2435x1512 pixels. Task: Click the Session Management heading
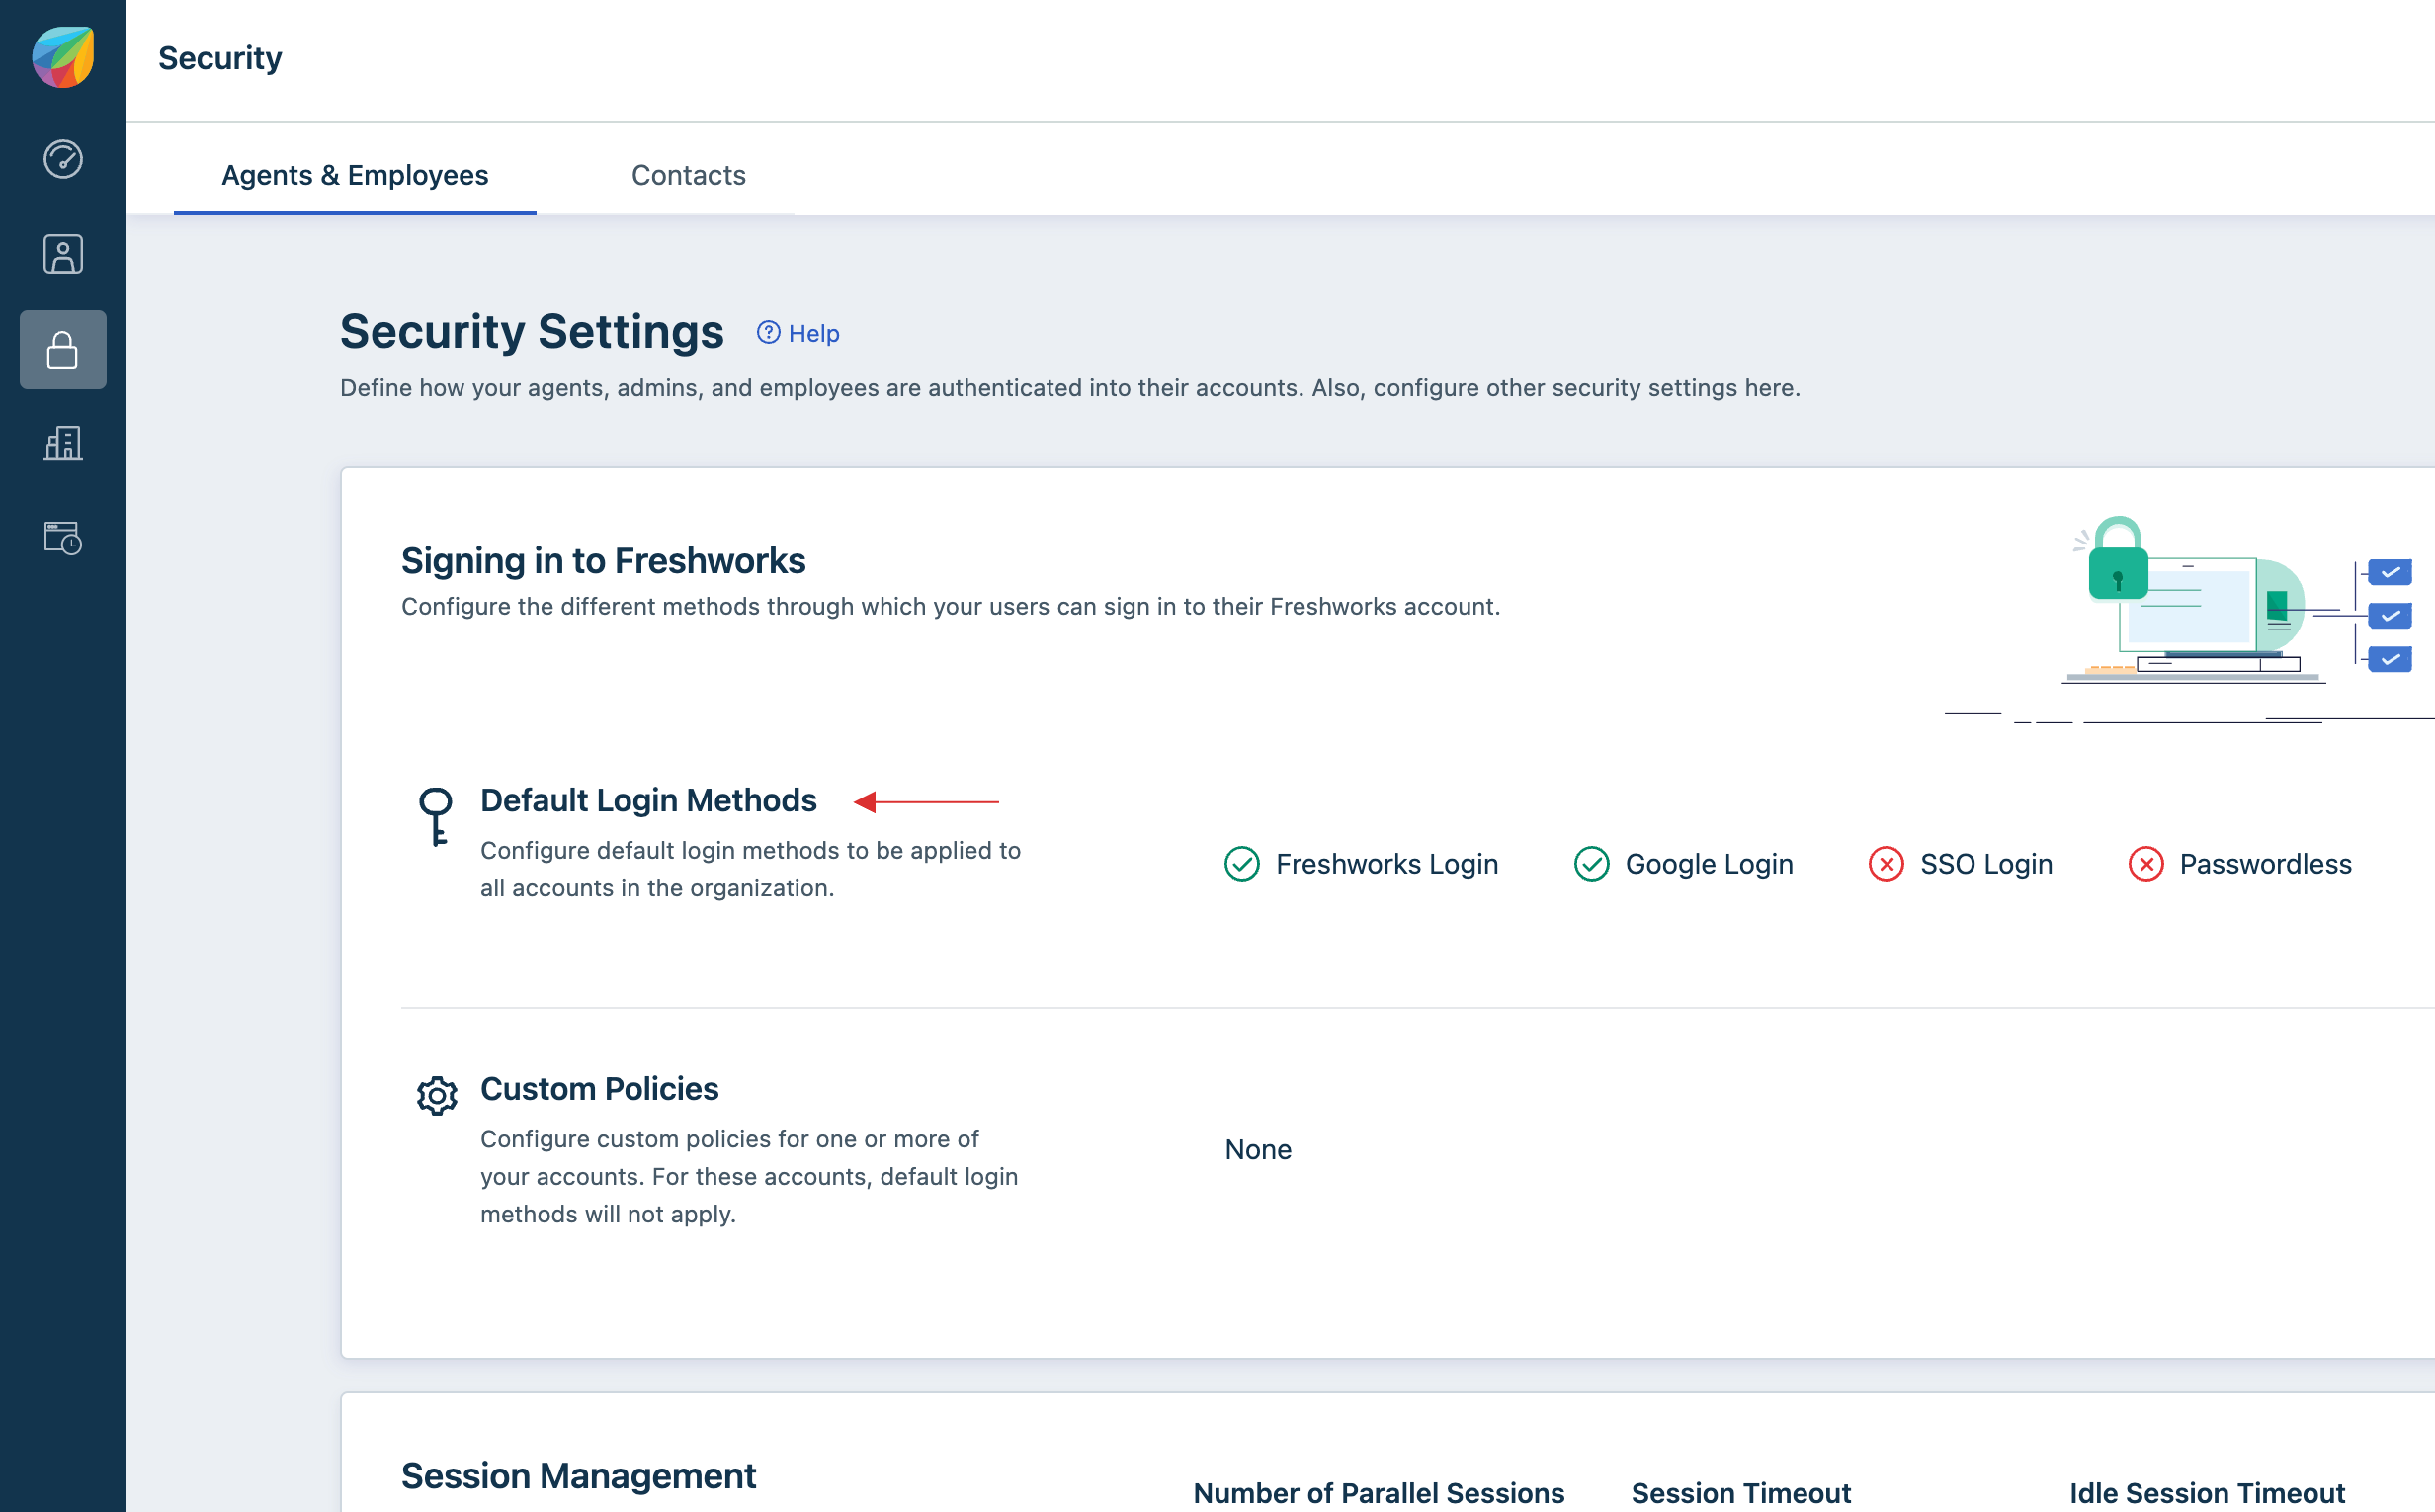[x=578, y=1476]
